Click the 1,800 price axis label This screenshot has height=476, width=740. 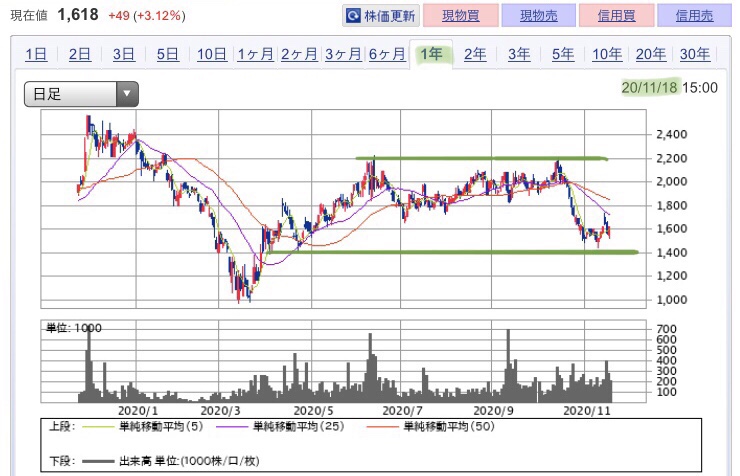pyautogui.click(x=672, y=205)
